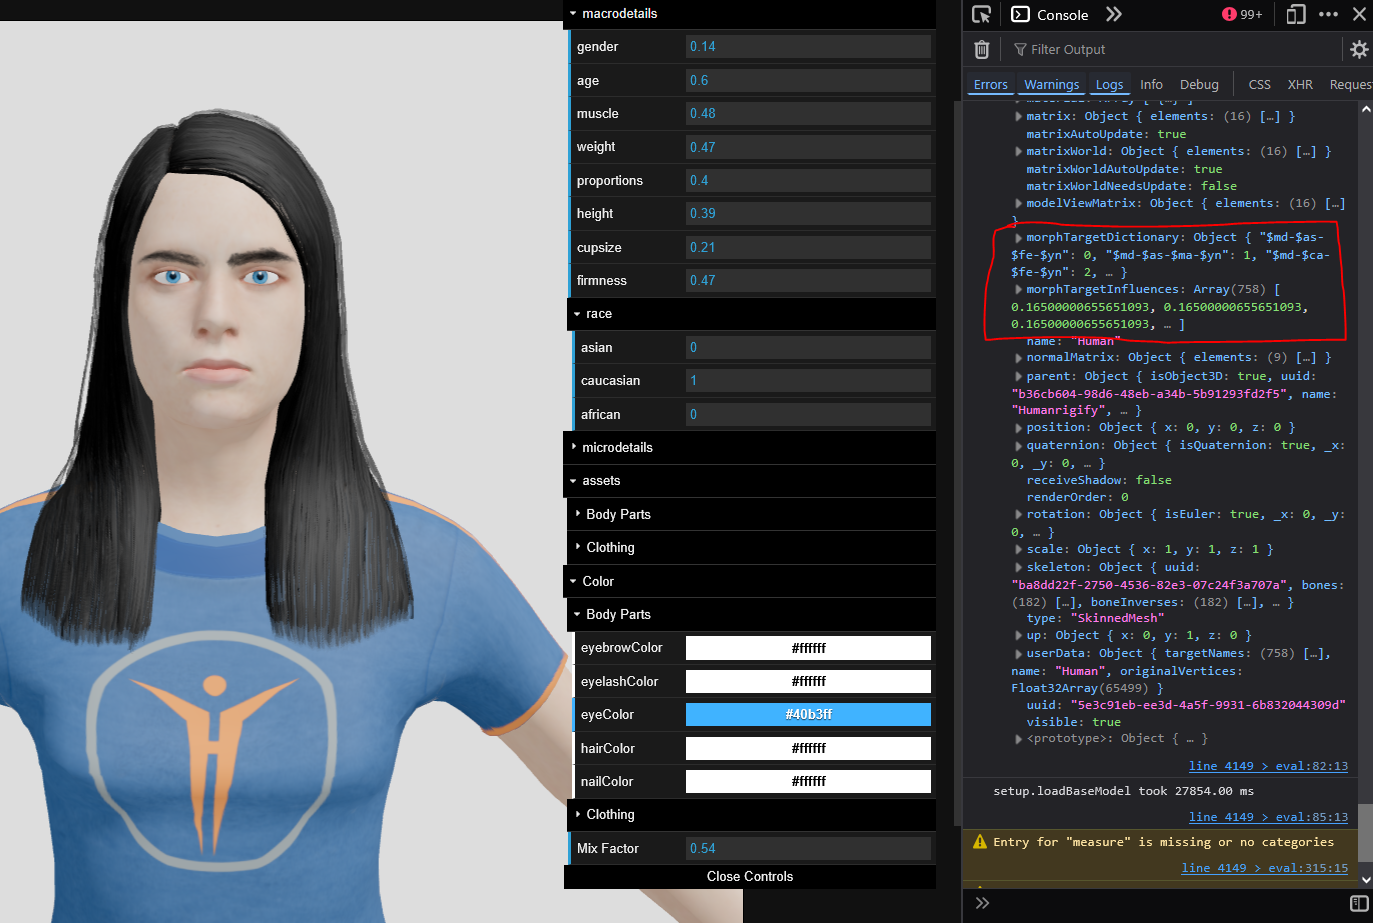Expand the microdetails folder
The height and width of the screenshot is (923, 1373).
(750, 447)
